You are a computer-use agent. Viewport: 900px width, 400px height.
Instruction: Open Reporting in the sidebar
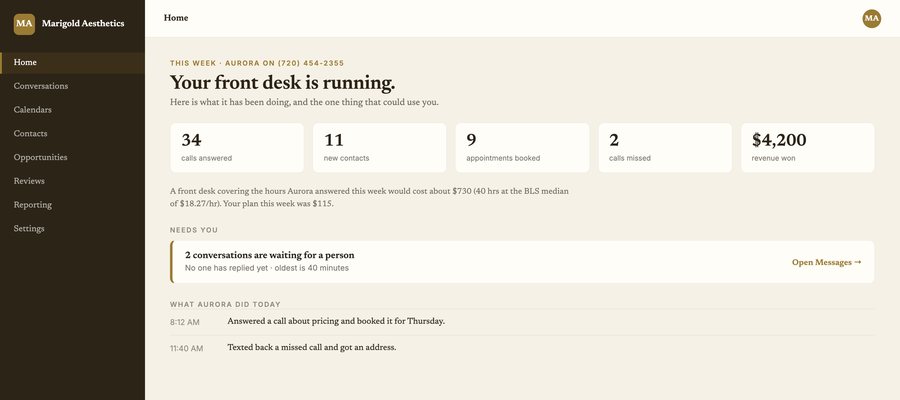click(x=72, y=205)
